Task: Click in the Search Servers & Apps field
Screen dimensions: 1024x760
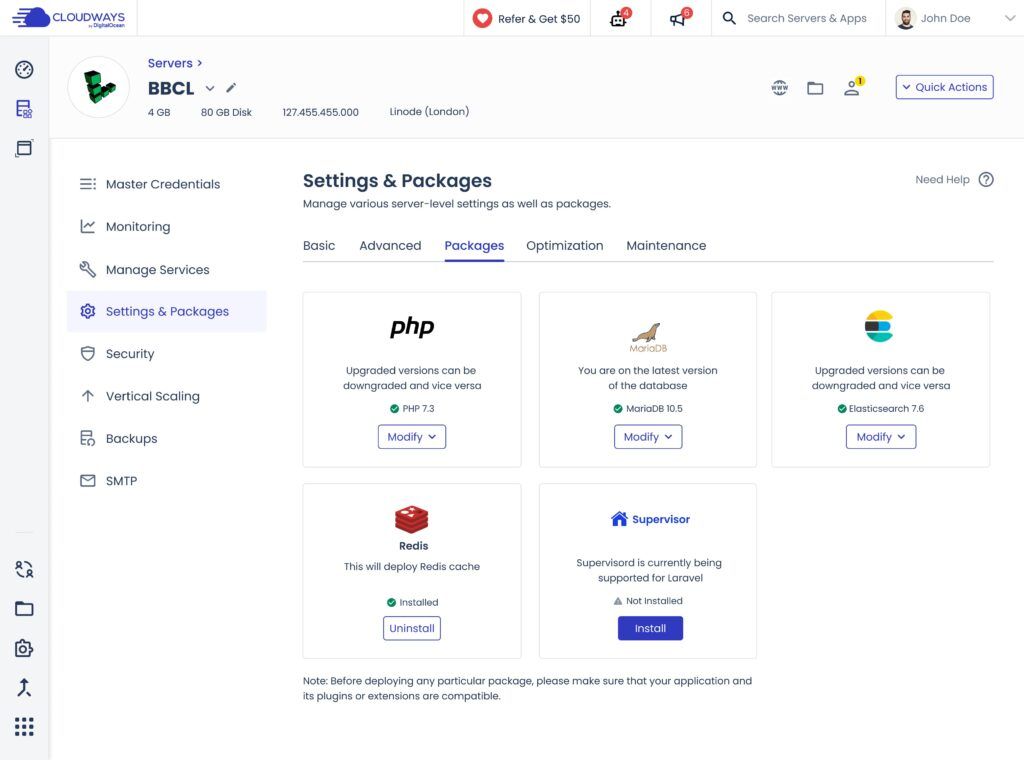Action: (807, 18)
